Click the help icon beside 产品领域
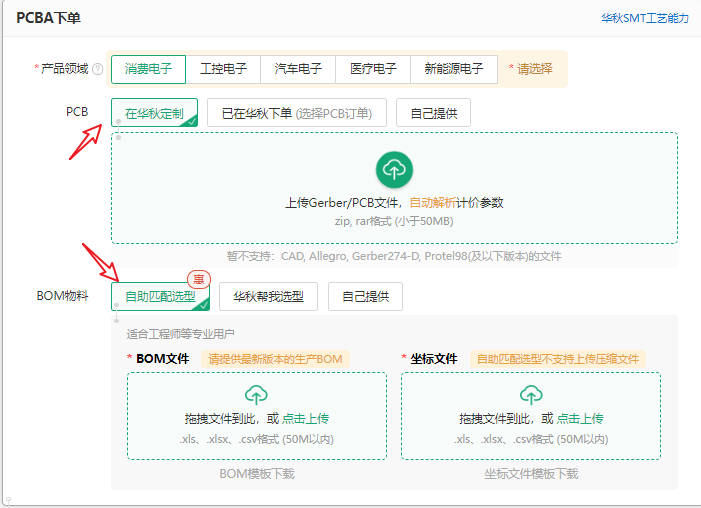This screenshot has width=701, height=508. click(98, 69)
